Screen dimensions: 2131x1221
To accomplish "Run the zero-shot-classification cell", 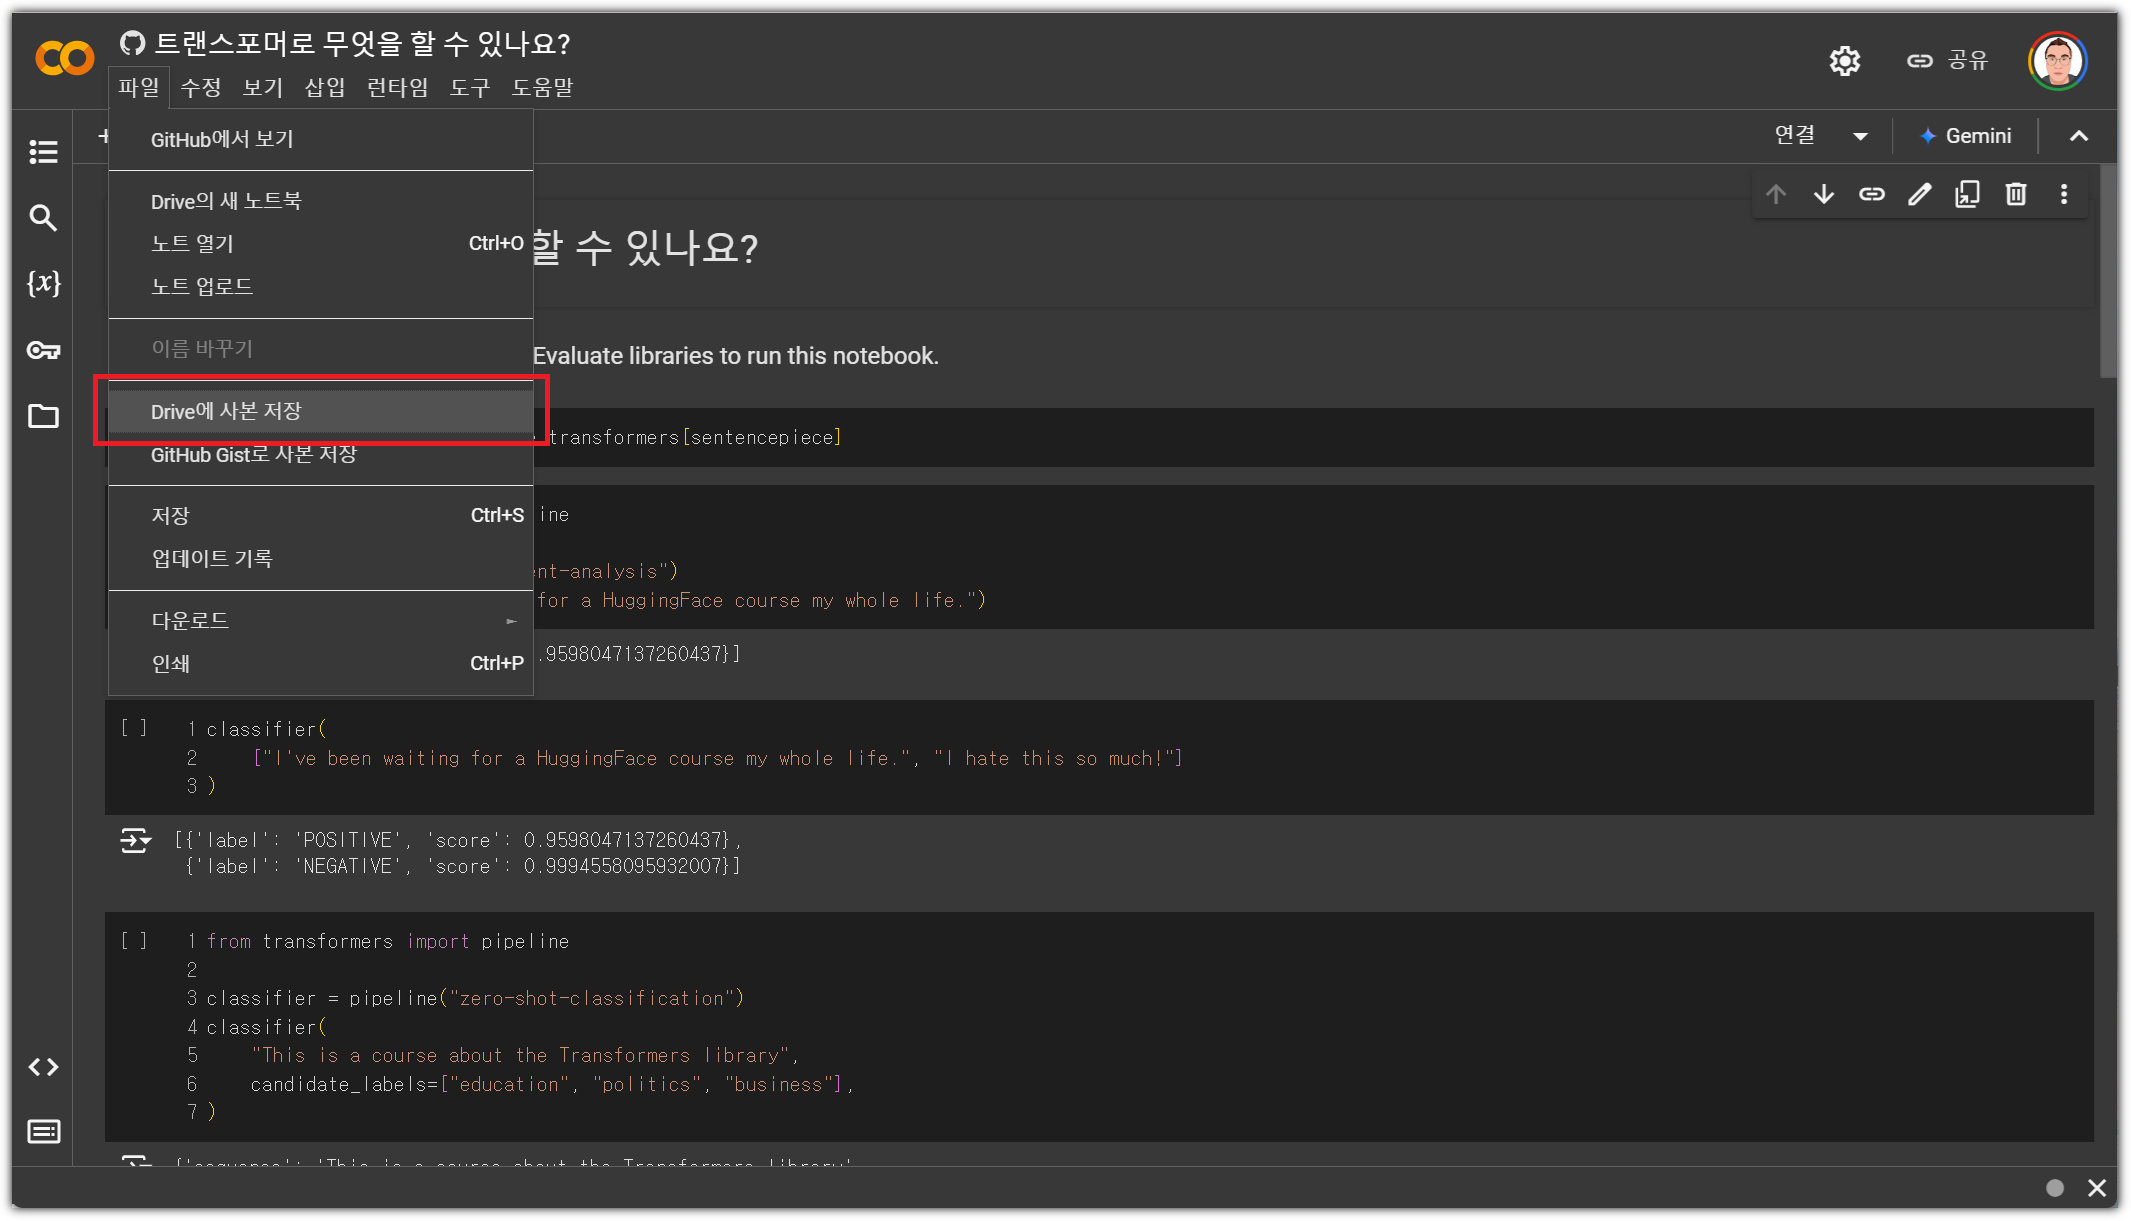I will [x=134, y=941].
